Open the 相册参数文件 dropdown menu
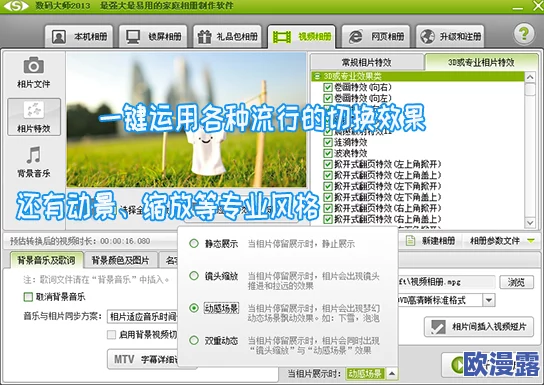This screenshot has height=385, width=544. 501,241
